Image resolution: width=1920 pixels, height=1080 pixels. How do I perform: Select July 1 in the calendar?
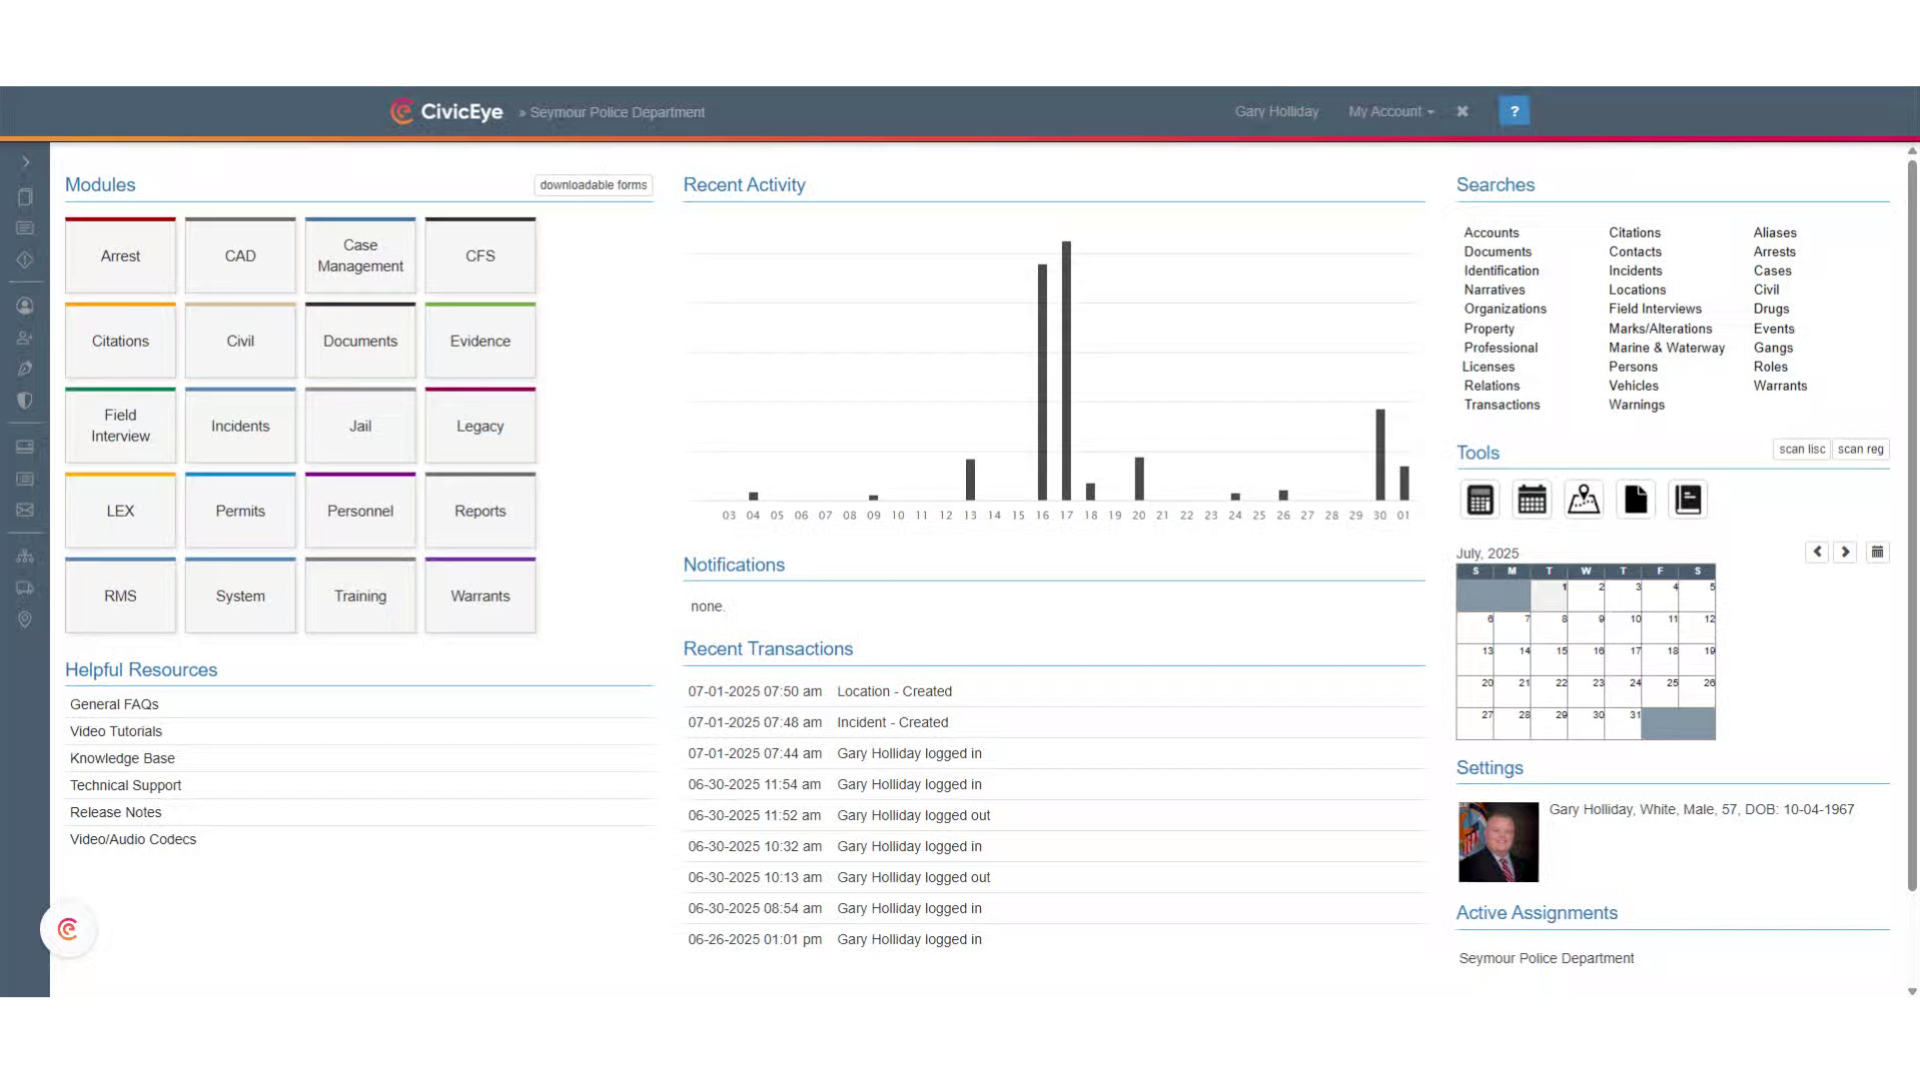(x=1549, y=595)
